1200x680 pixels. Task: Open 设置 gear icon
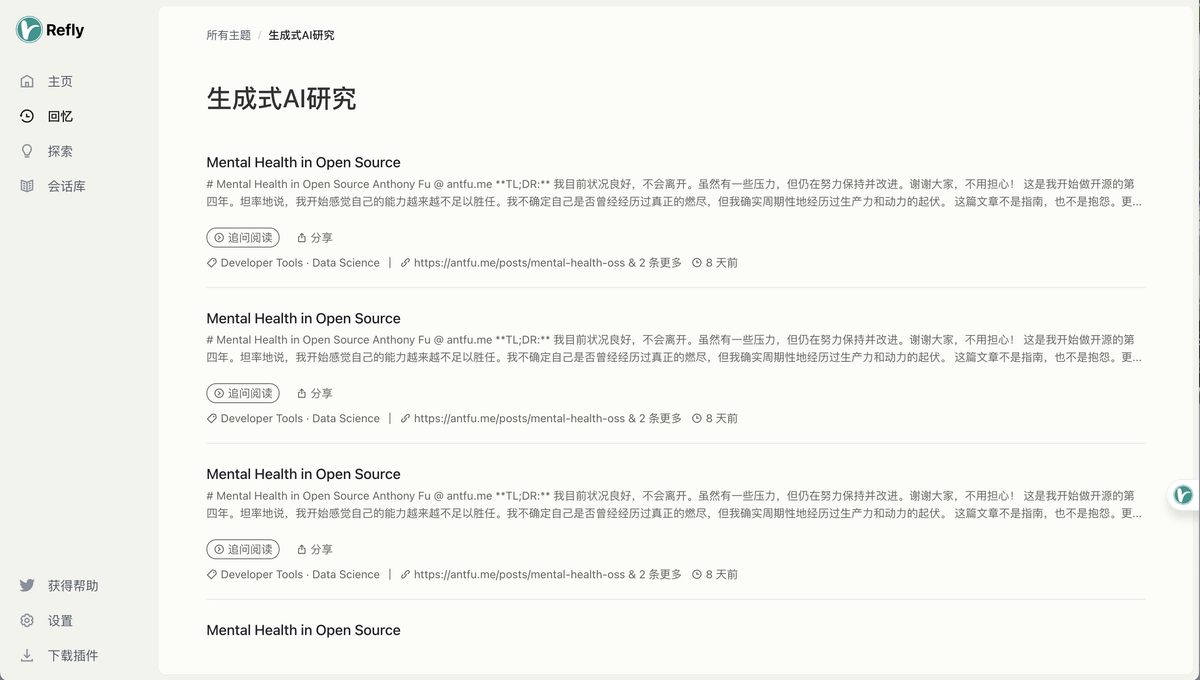coord(27,620)
